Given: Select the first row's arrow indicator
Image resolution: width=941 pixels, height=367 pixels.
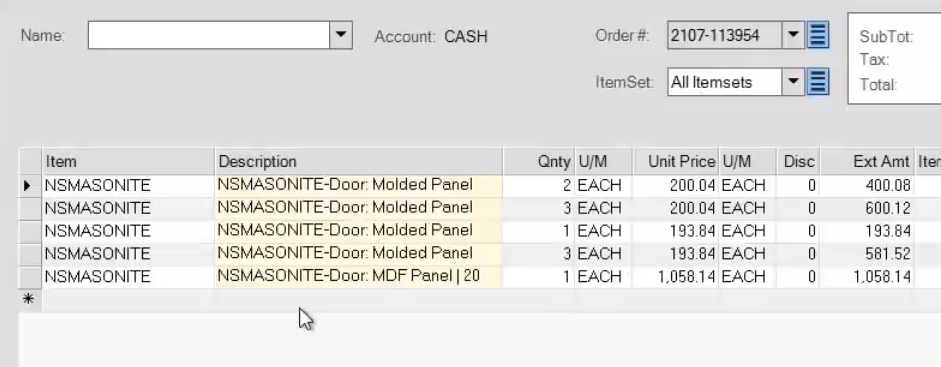Looking at the screenshot, I should [27, 185].
